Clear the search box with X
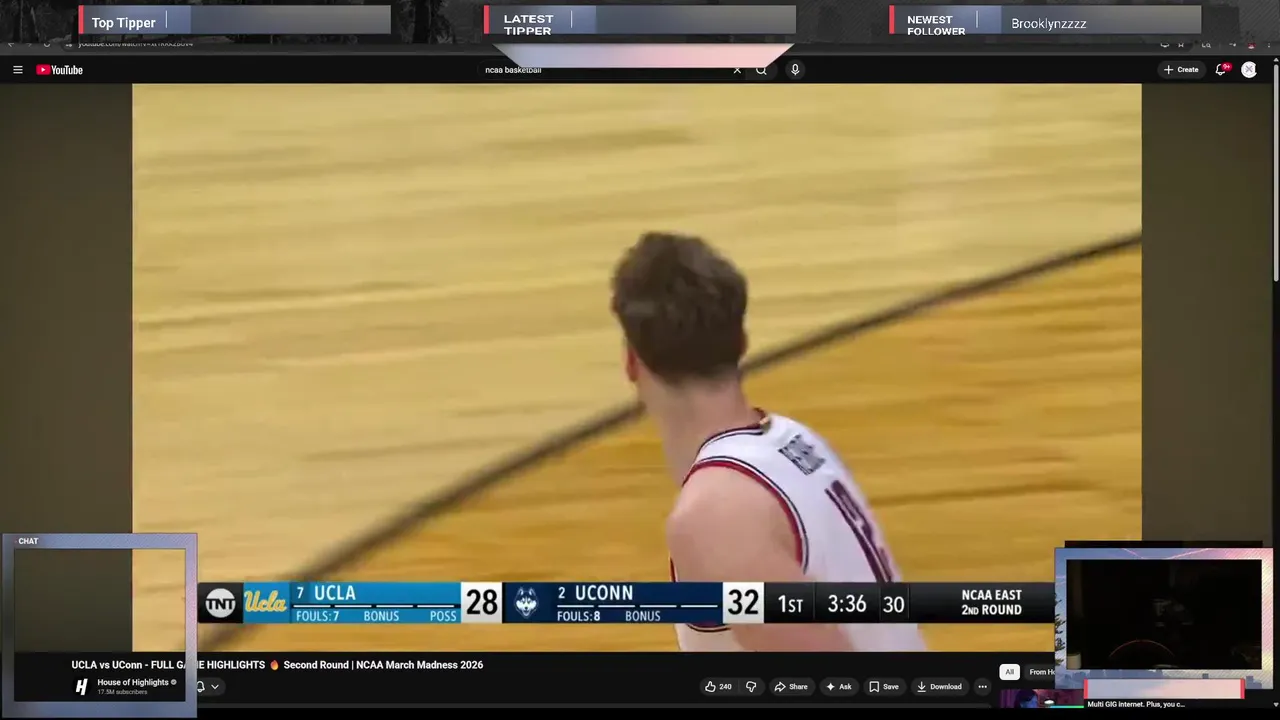Viewport: 1280px width, 720px height. pyautogui.click(x=737, y=70)
